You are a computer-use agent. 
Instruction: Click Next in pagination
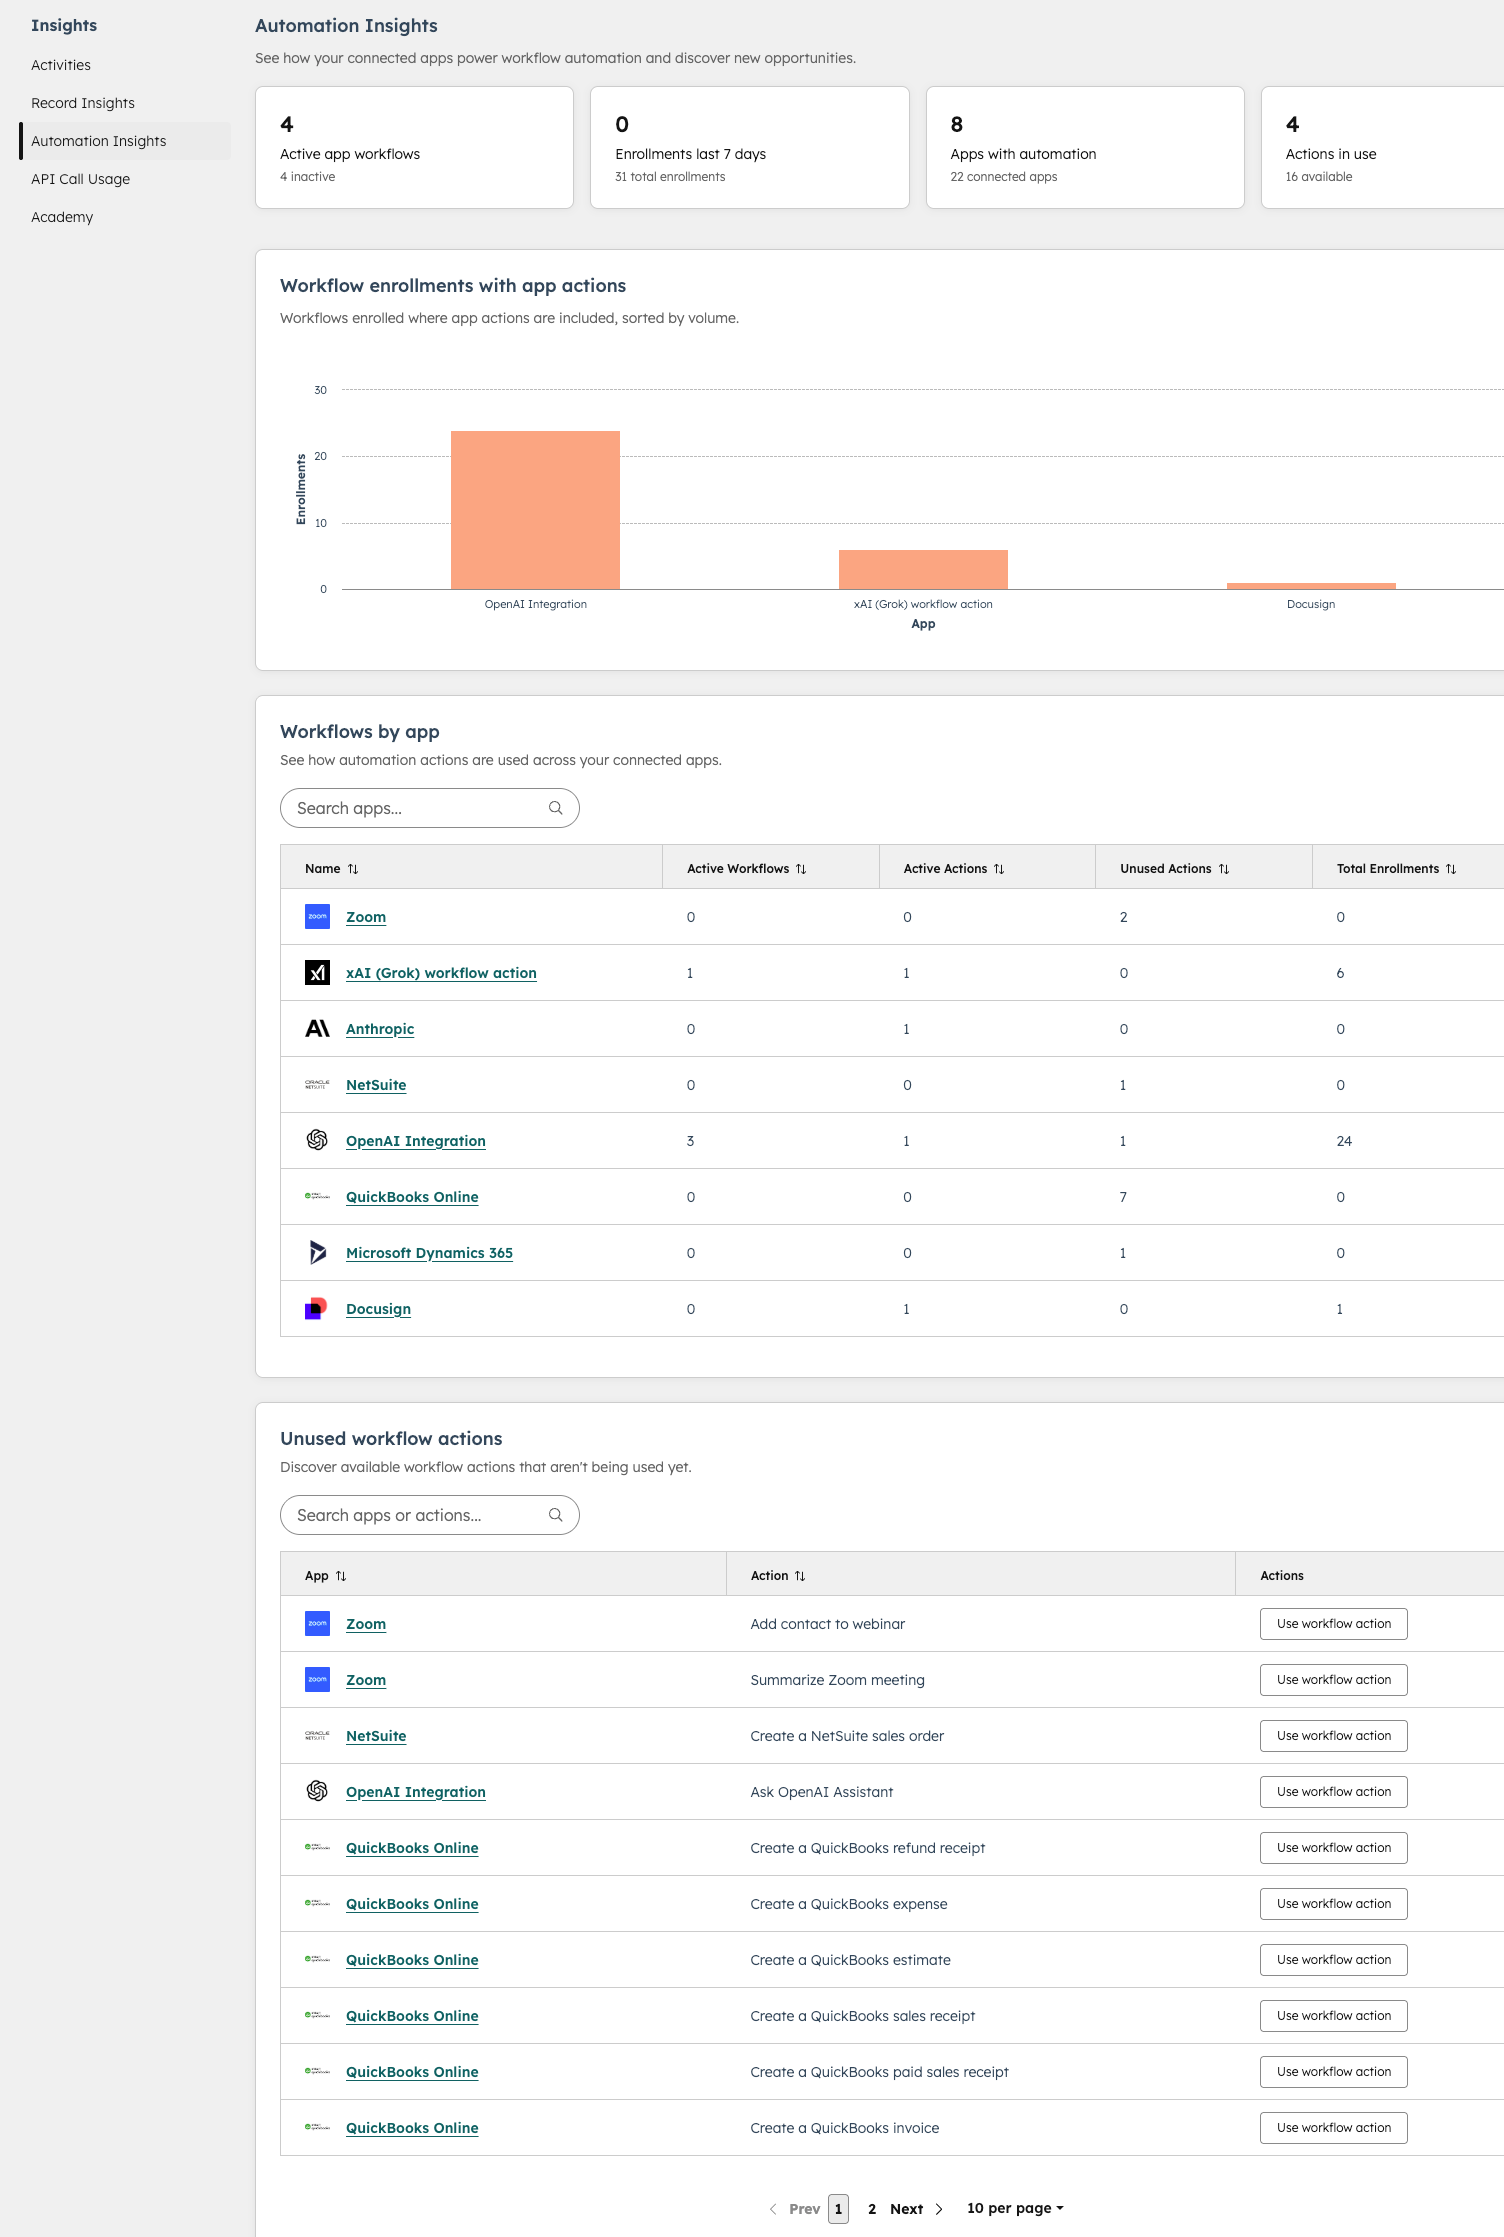[906, 2209]
